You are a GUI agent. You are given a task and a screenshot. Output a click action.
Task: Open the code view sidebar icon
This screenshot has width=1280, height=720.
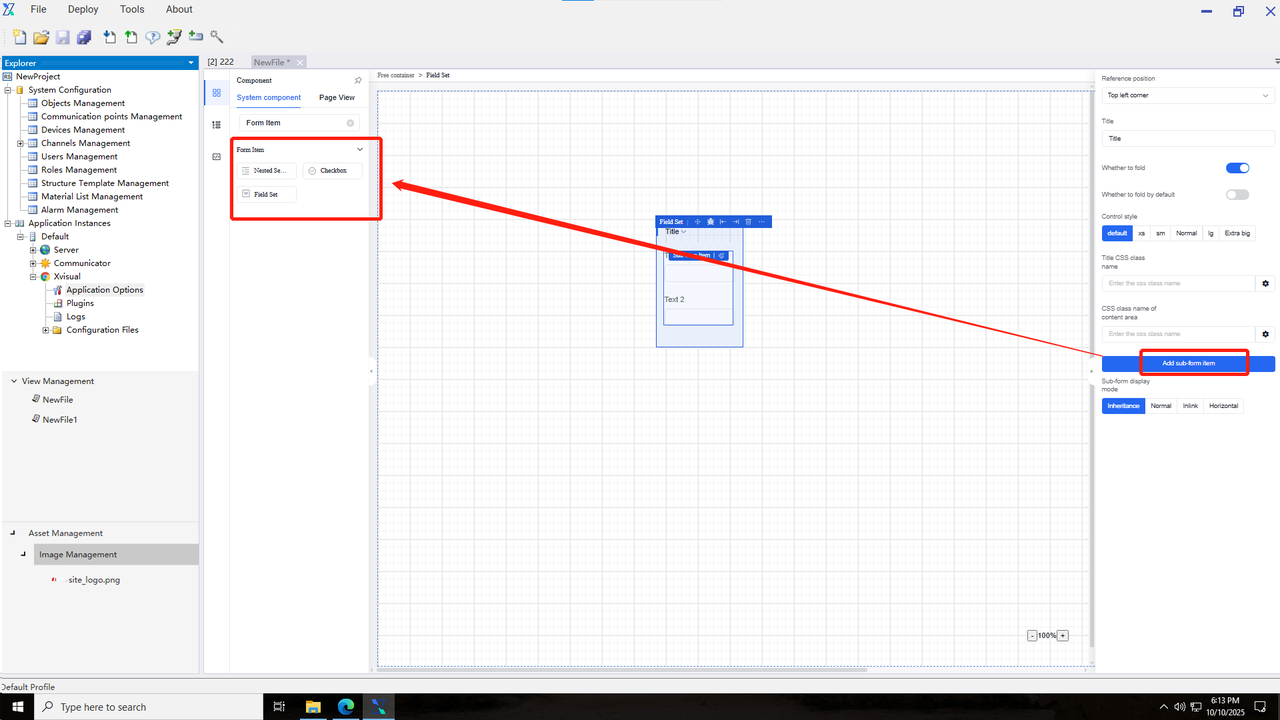pyautogui.click(x=217, y=157)
